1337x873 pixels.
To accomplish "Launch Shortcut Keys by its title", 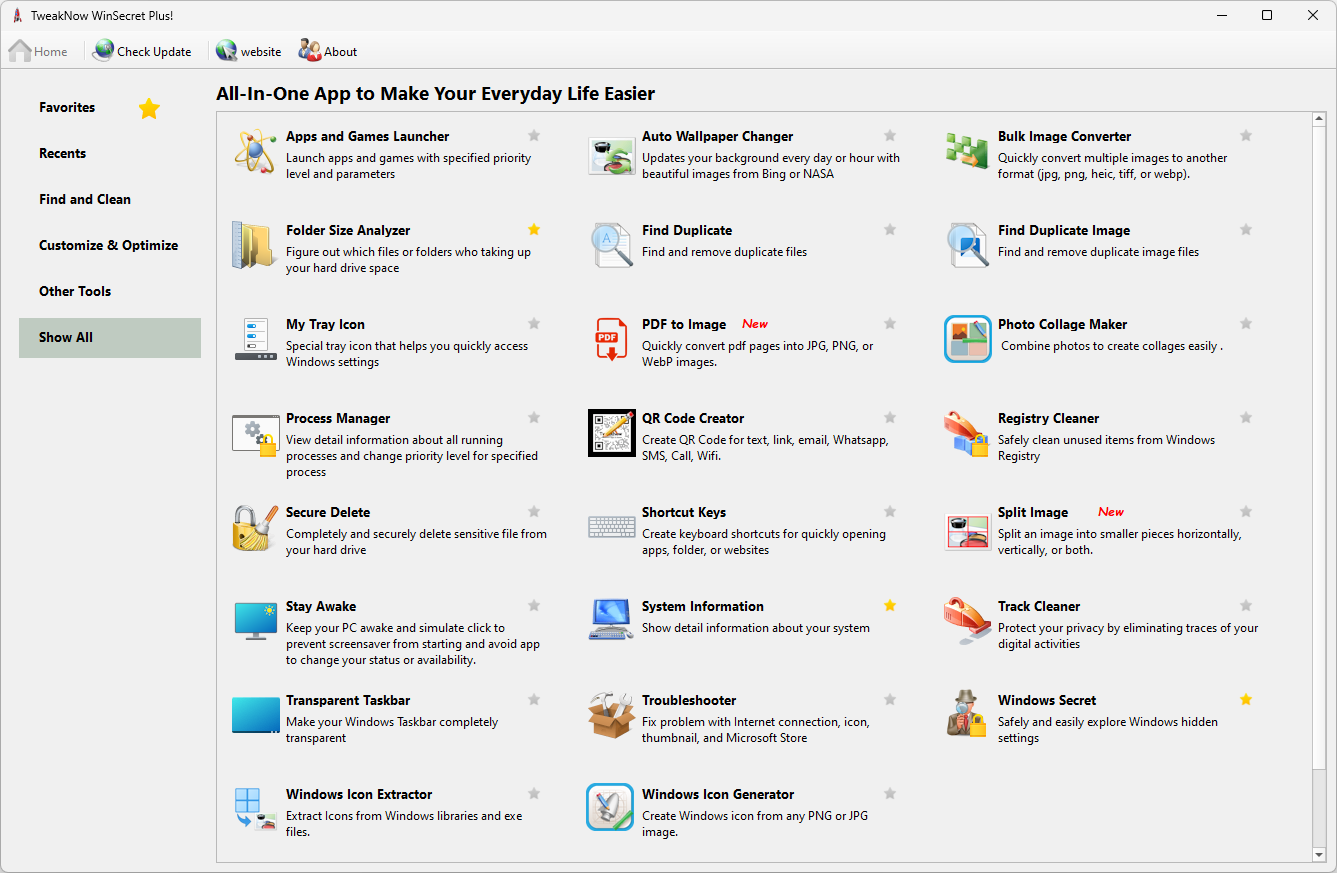I will tap(684, 512).
